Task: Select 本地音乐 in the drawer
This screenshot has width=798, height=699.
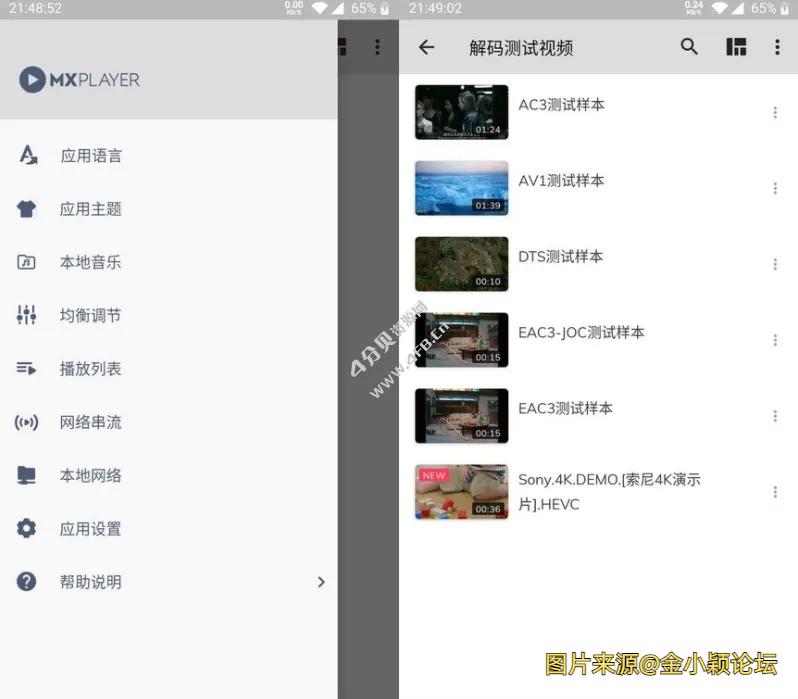Action: click(168, 262)
